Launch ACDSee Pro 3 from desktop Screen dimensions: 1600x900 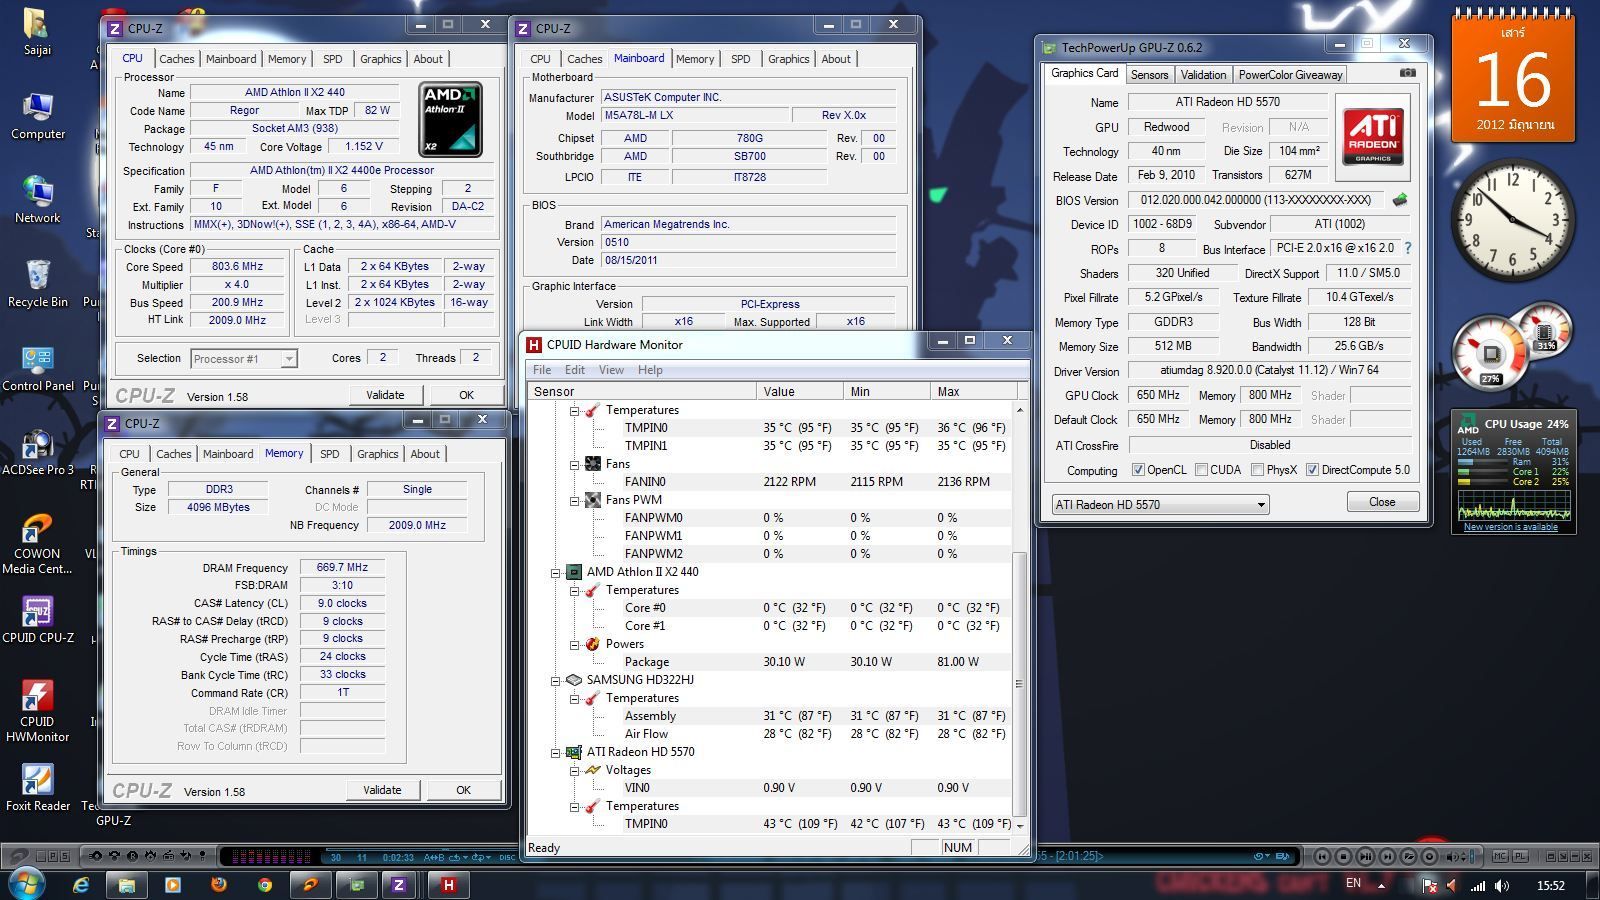(x=37, y=452)
